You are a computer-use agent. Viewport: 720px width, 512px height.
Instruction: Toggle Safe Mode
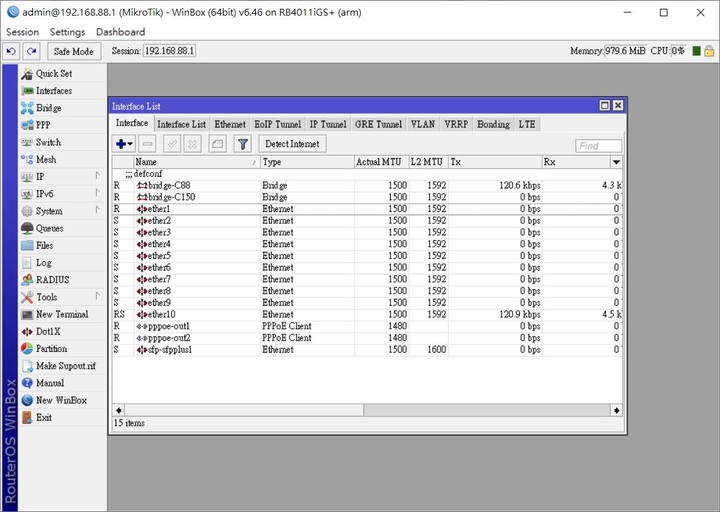(73, 51)
